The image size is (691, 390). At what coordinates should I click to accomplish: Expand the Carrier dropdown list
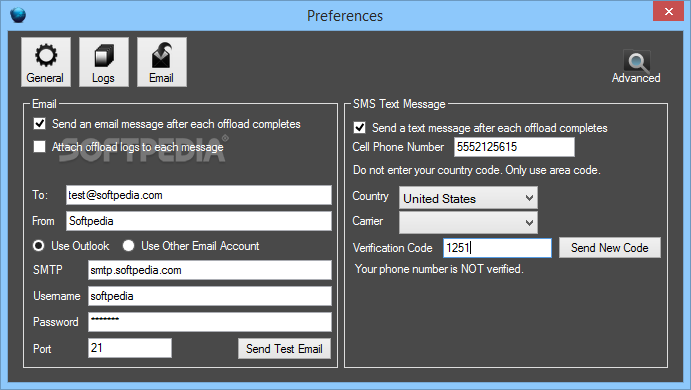pos(468,223)
